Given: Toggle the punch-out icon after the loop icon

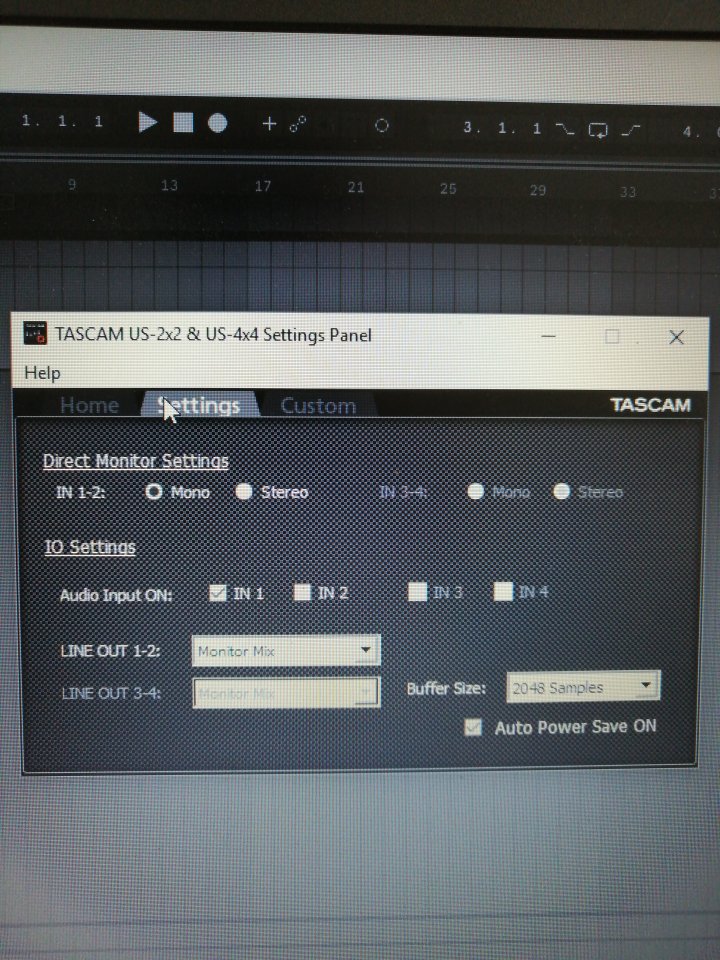Looking at the screenshot, I should pos(631,130).
